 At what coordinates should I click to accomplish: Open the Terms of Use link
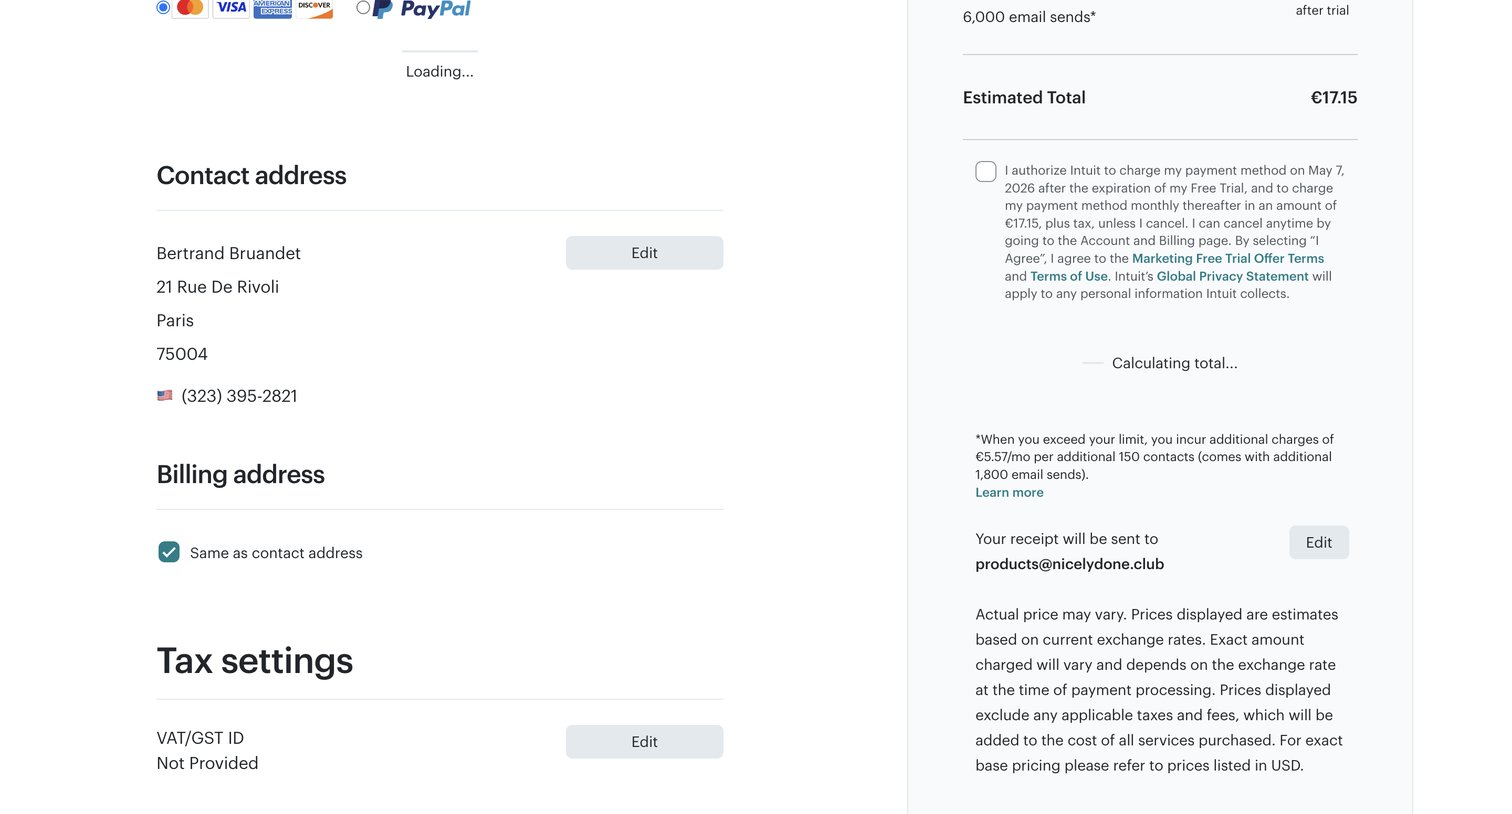point(1069,276)
